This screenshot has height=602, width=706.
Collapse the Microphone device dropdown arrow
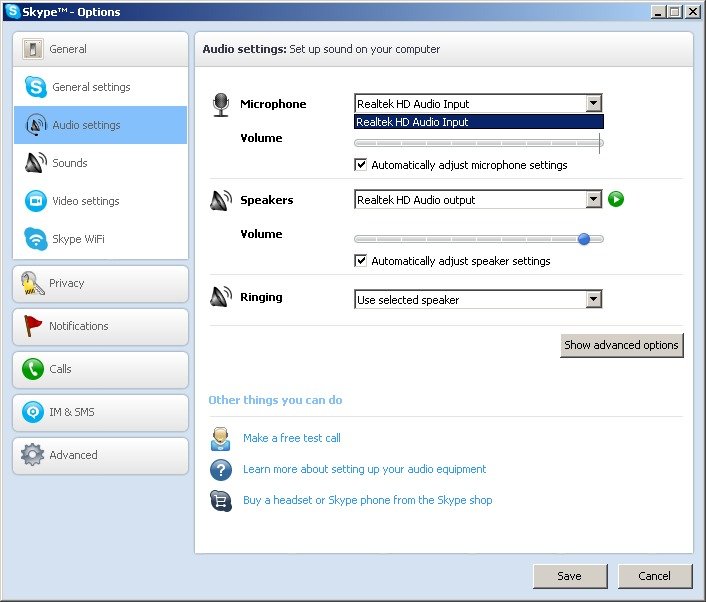tap(593, 104)
